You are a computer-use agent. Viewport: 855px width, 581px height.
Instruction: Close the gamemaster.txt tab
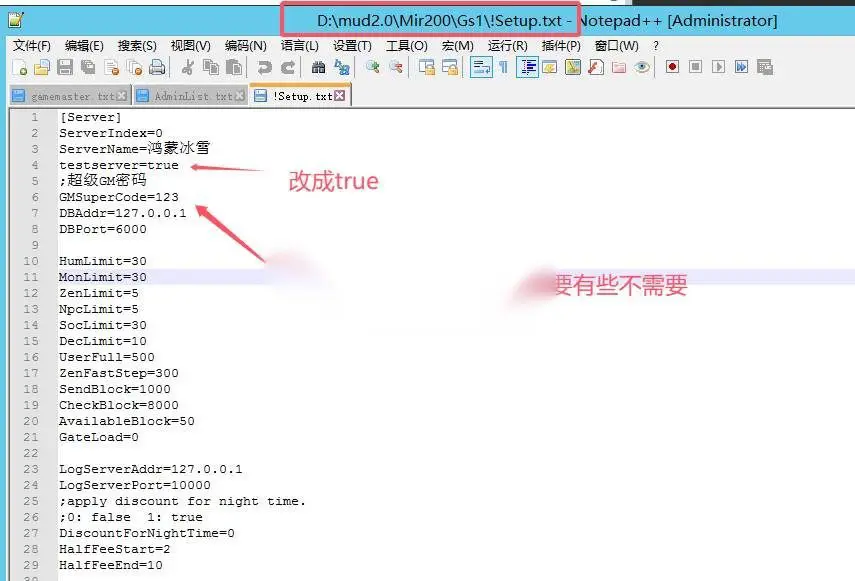click(122, 96)
